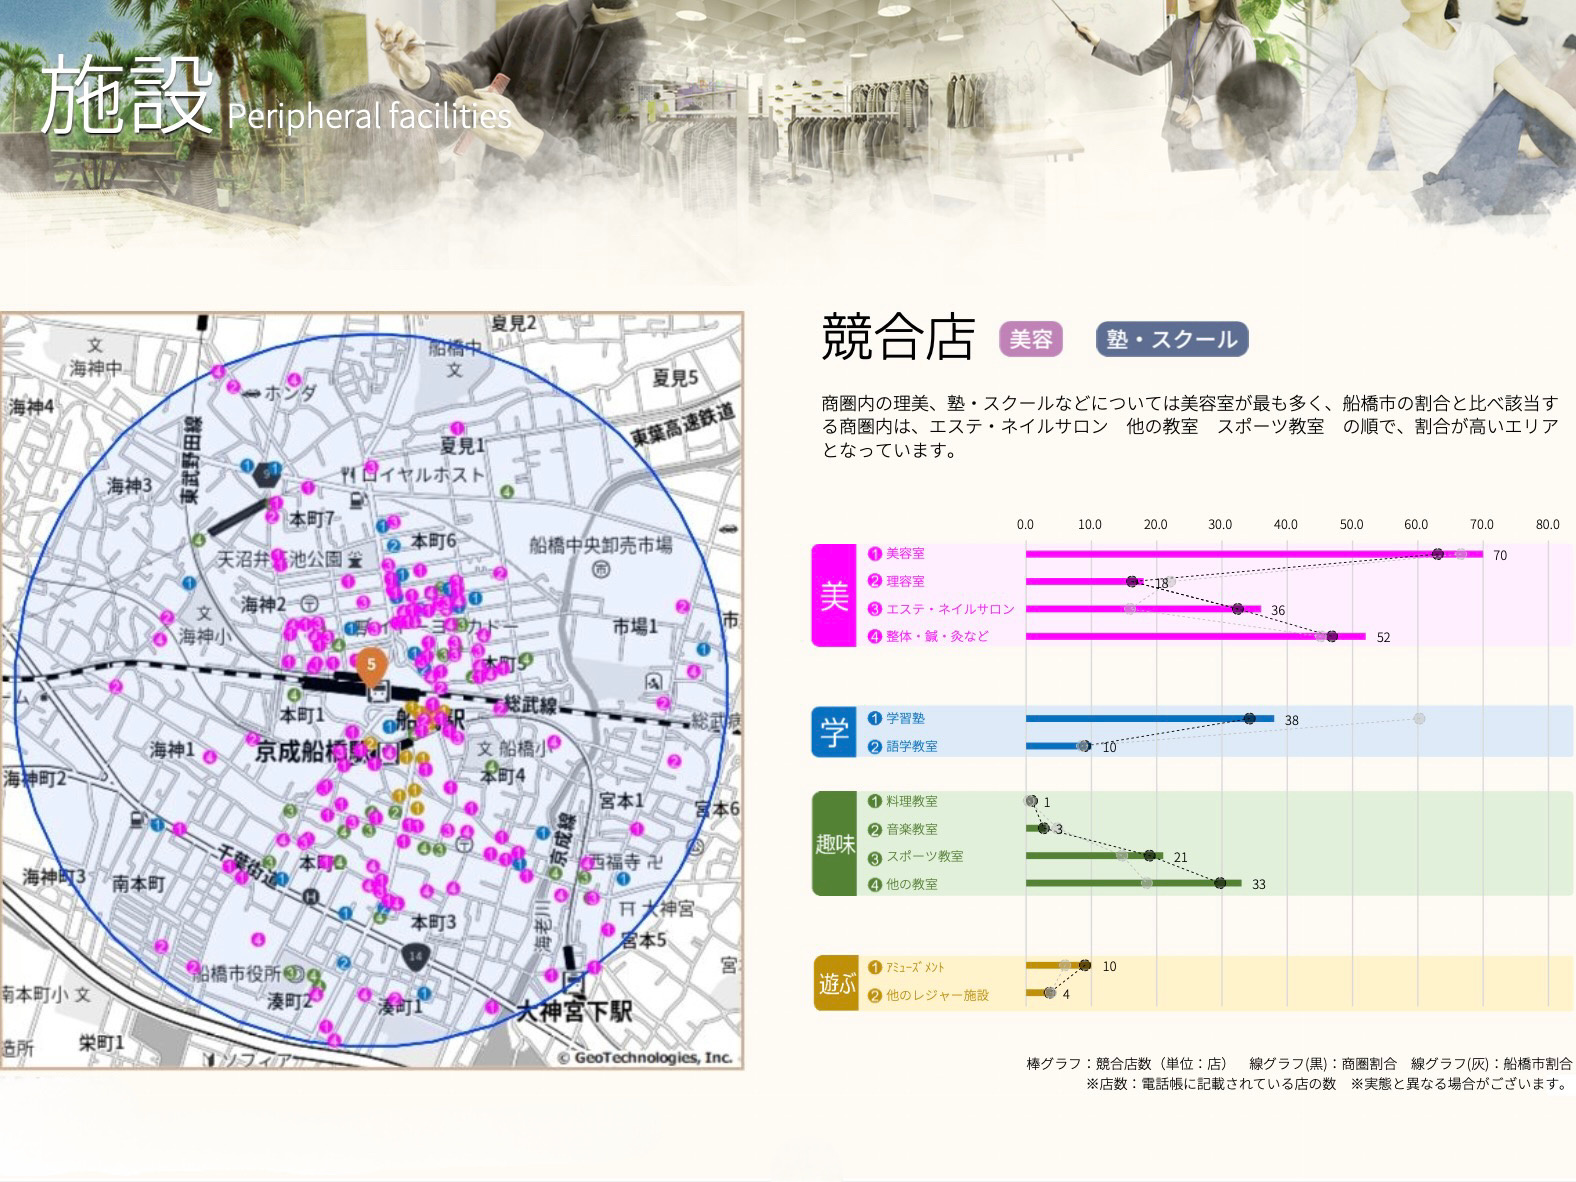The height and width of the screenshot is (1182, 1576).
Task: Click the 整体・鍼・灸など bar showing 52
Action: [1190, 636]
